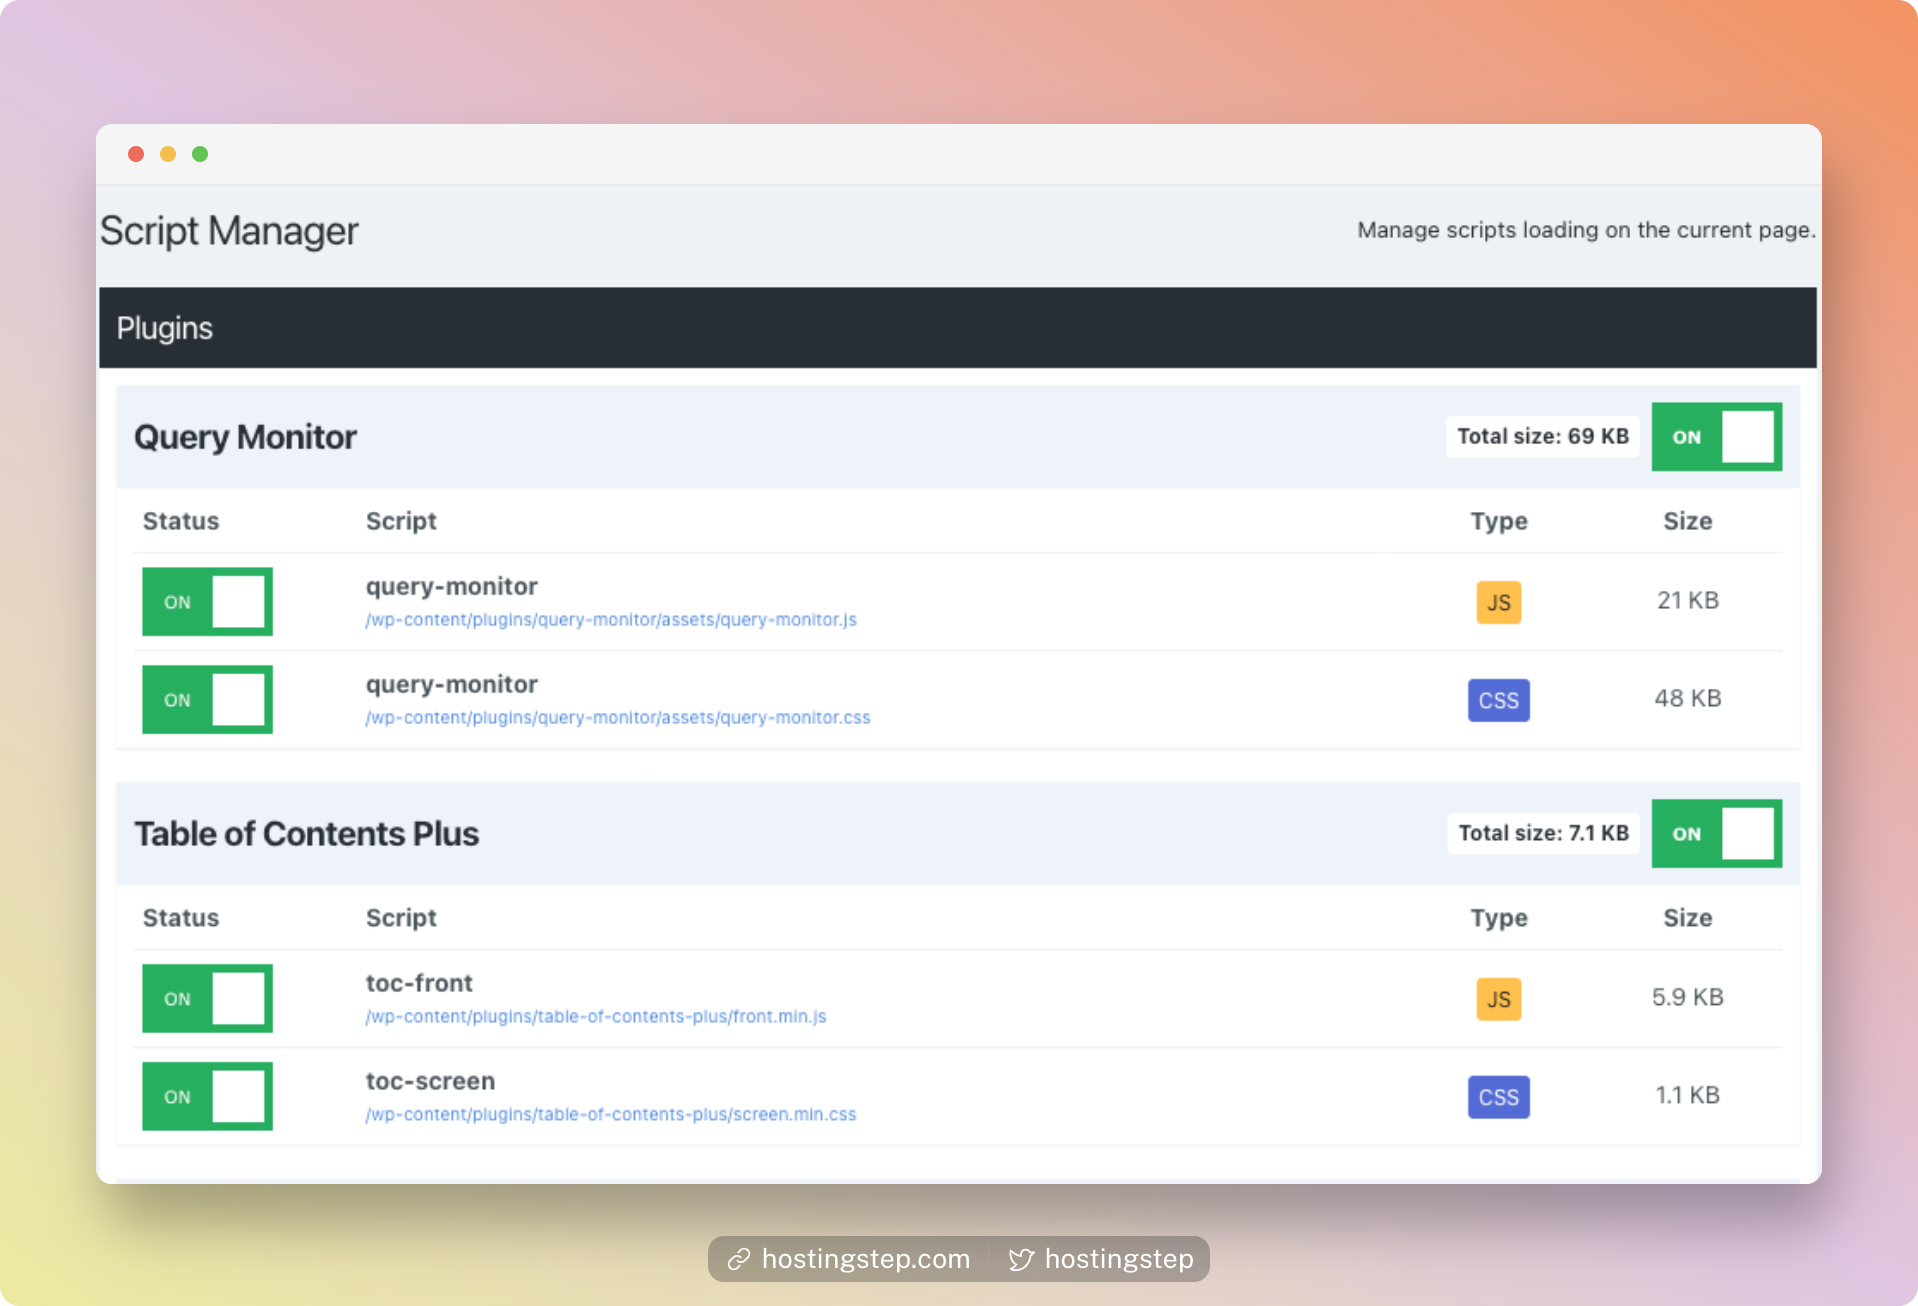
Task: Click the Query Monitor plugin heading
Action: 245,437
